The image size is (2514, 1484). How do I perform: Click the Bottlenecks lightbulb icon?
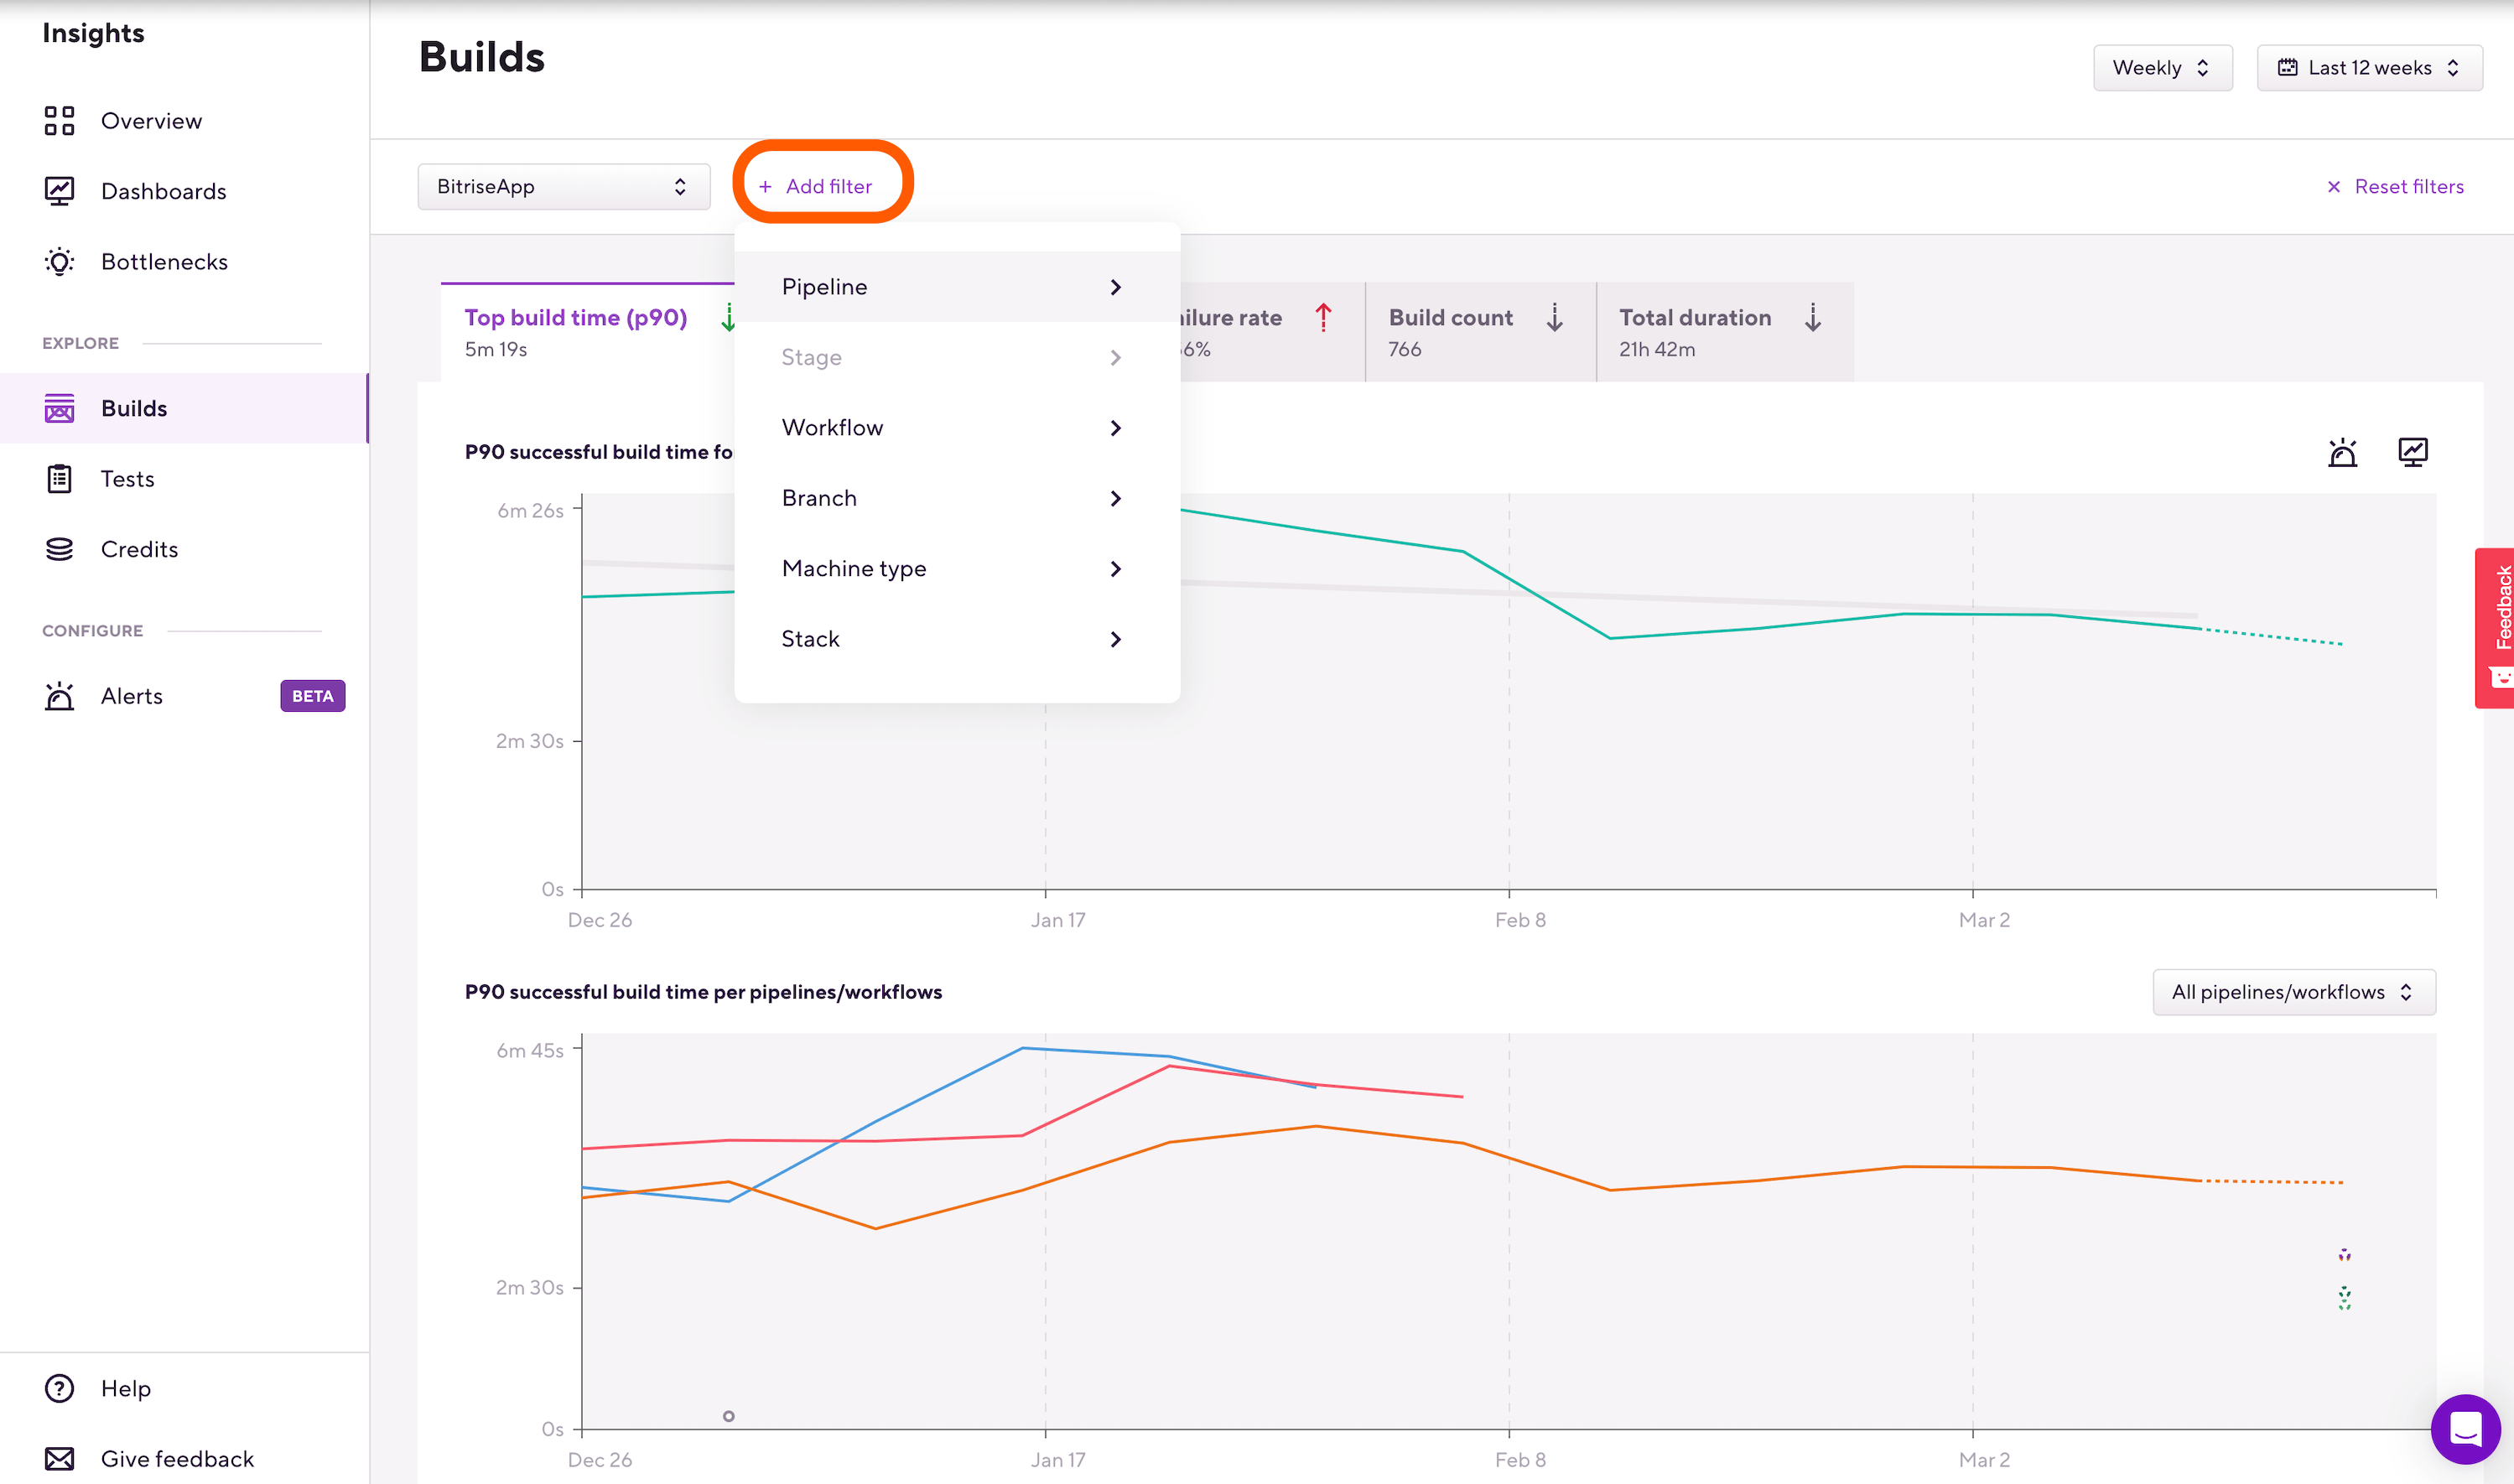tap(59, 262)
